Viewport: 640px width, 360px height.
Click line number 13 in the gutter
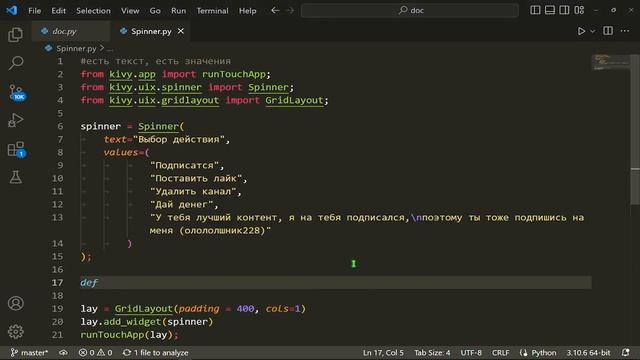coord(58,218)
